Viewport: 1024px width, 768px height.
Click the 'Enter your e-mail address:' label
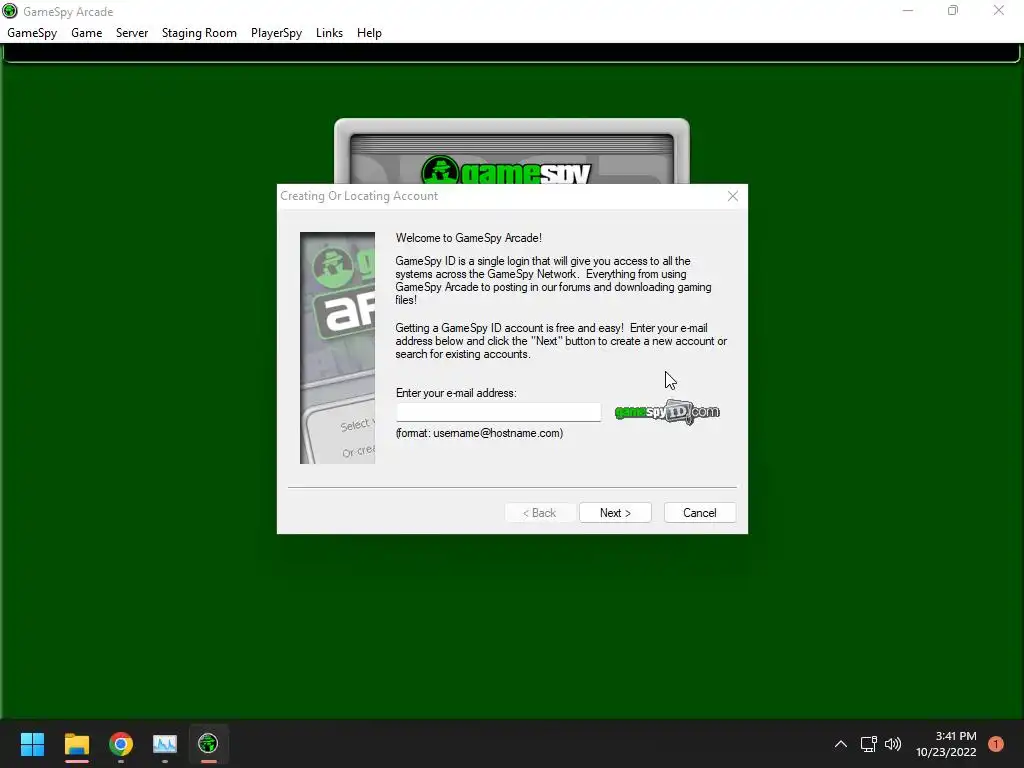pos(456,393)
